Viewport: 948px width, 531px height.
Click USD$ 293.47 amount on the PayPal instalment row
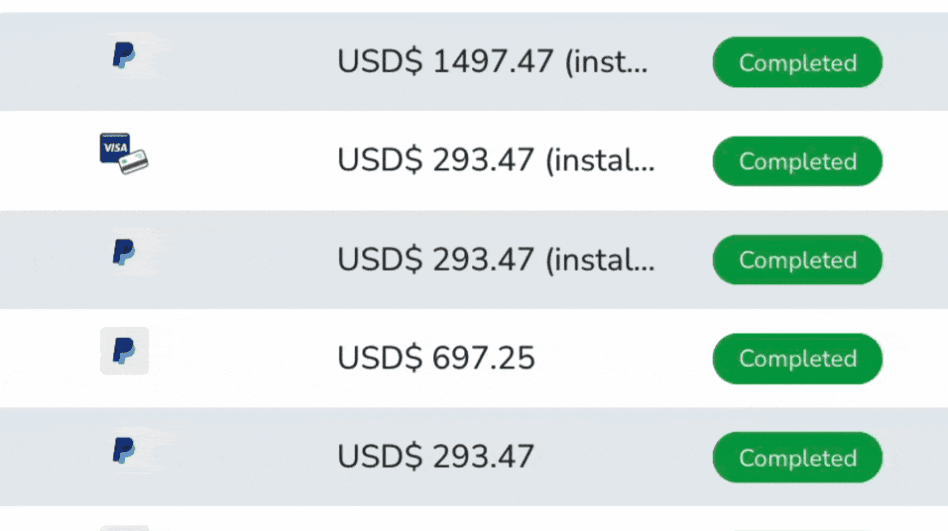click(435, 260)
